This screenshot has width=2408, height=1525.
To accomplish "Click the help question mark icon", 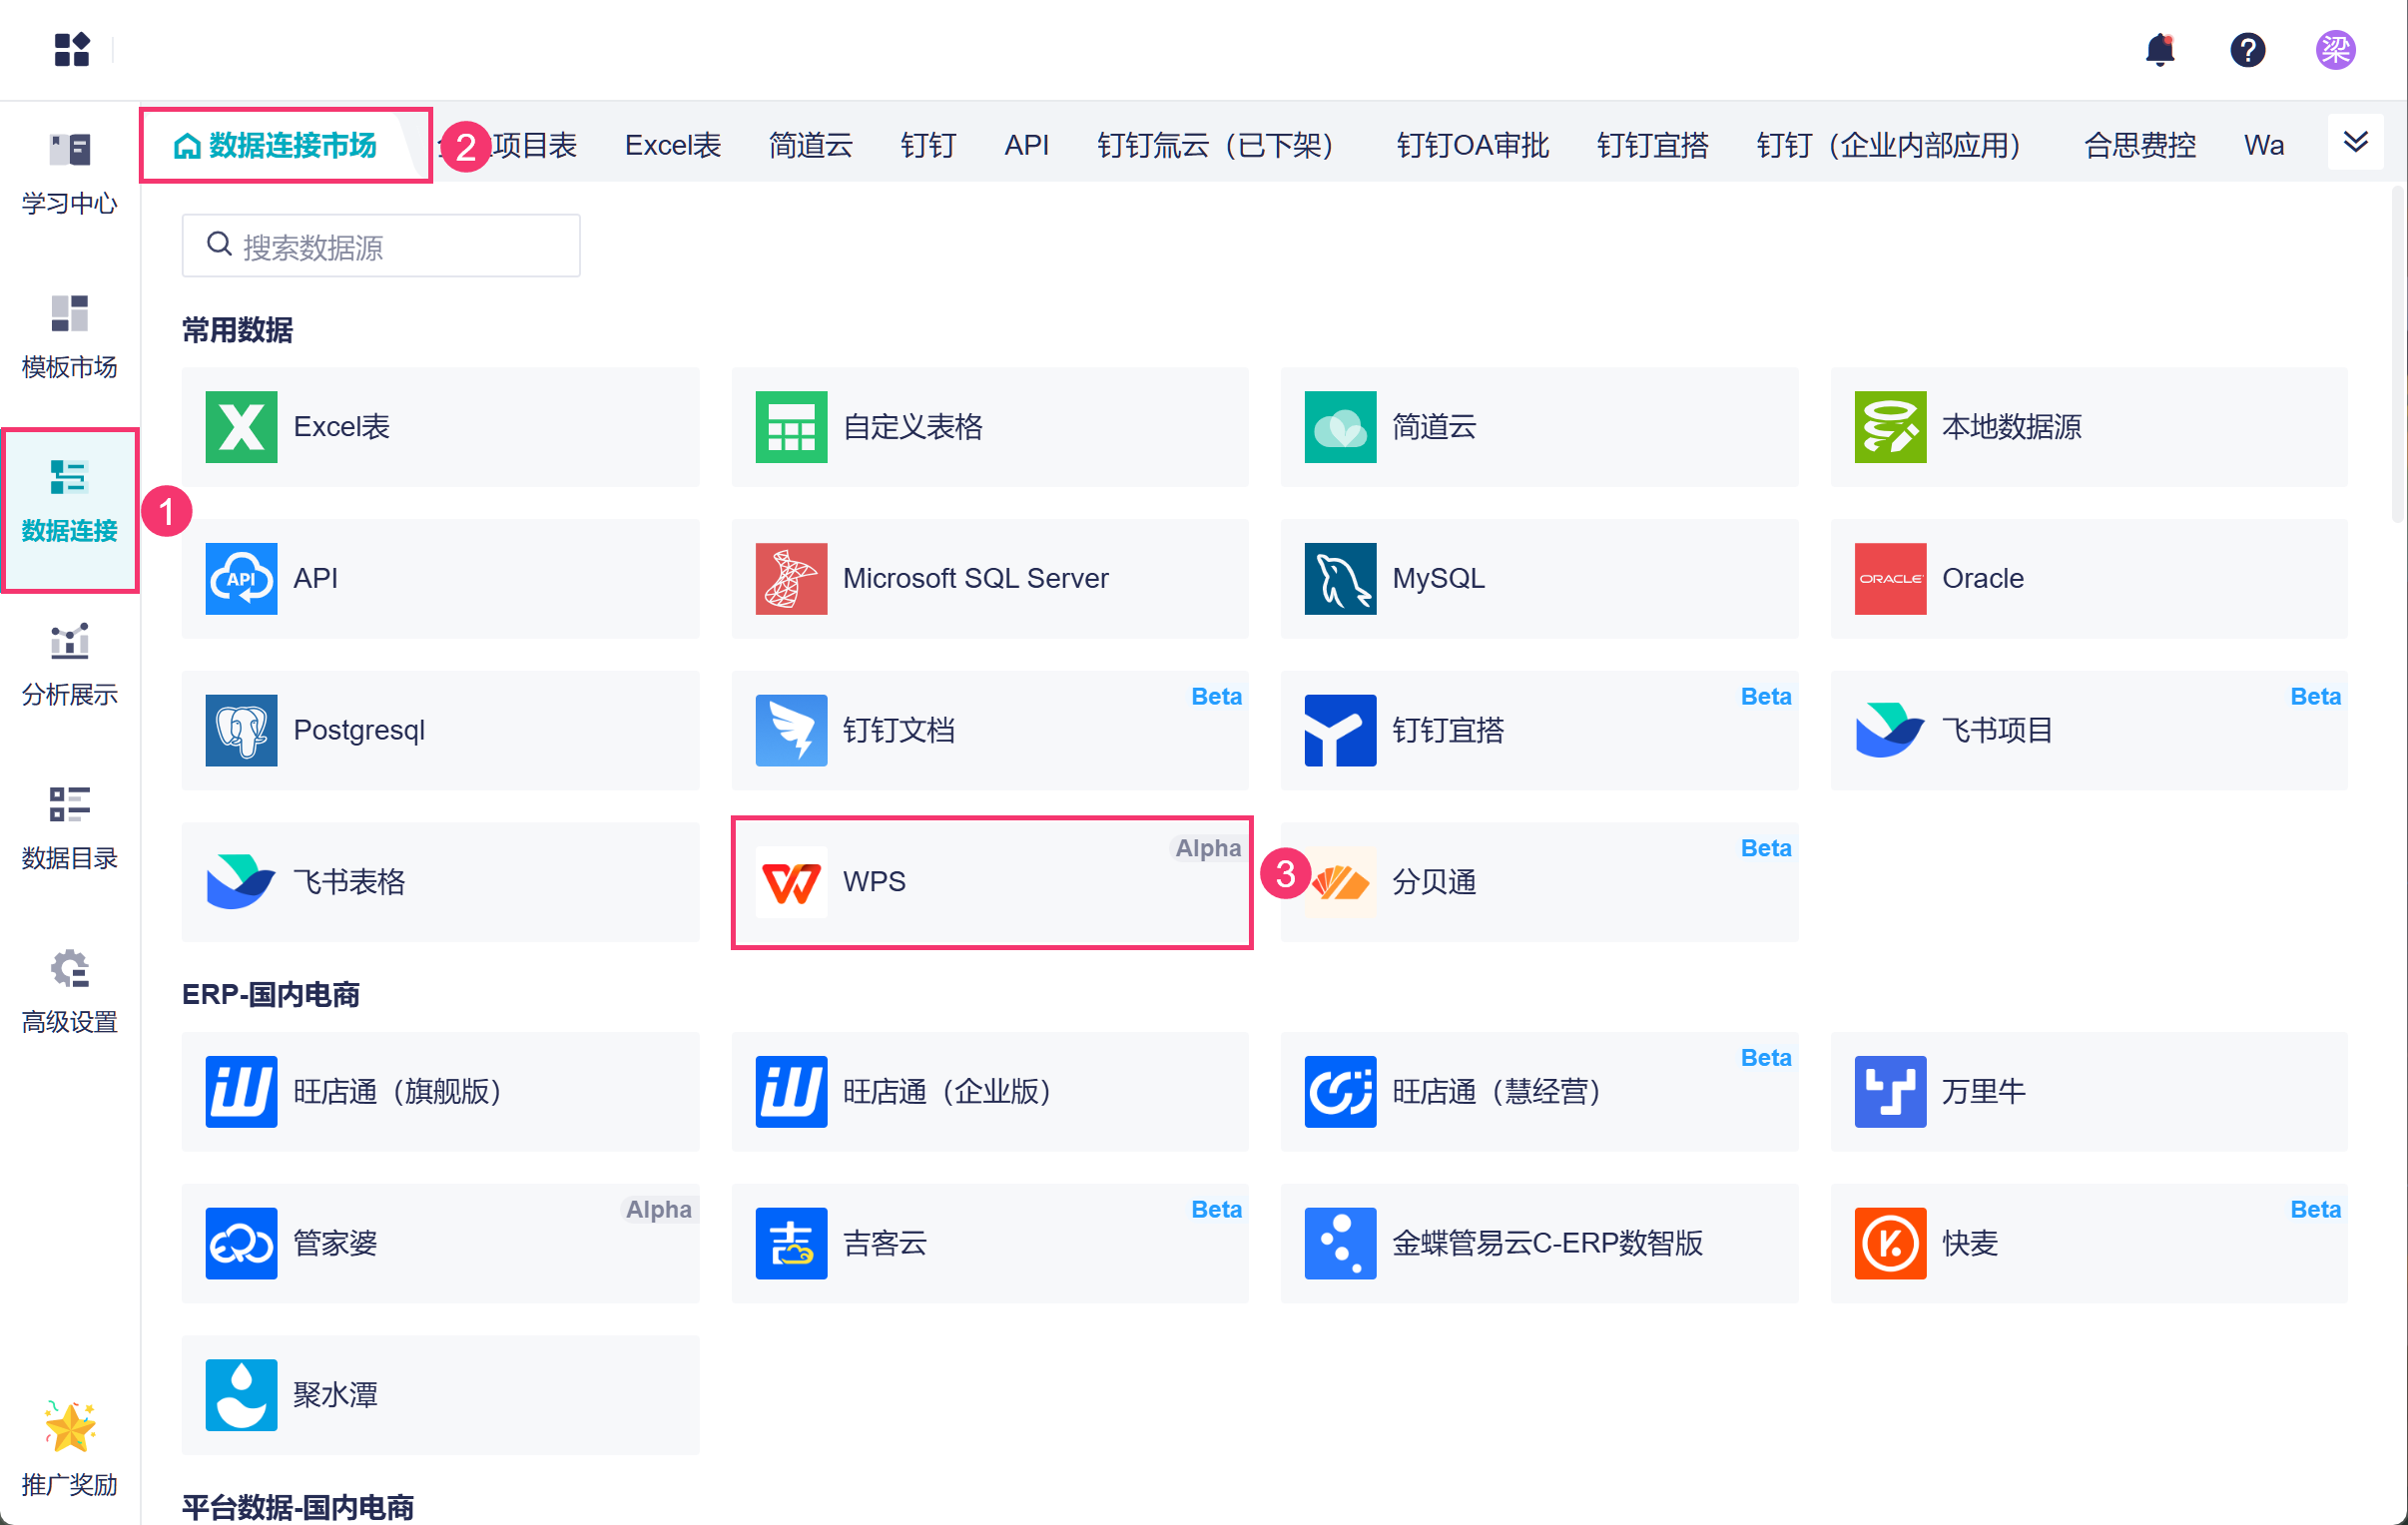I will (2246, 49).
